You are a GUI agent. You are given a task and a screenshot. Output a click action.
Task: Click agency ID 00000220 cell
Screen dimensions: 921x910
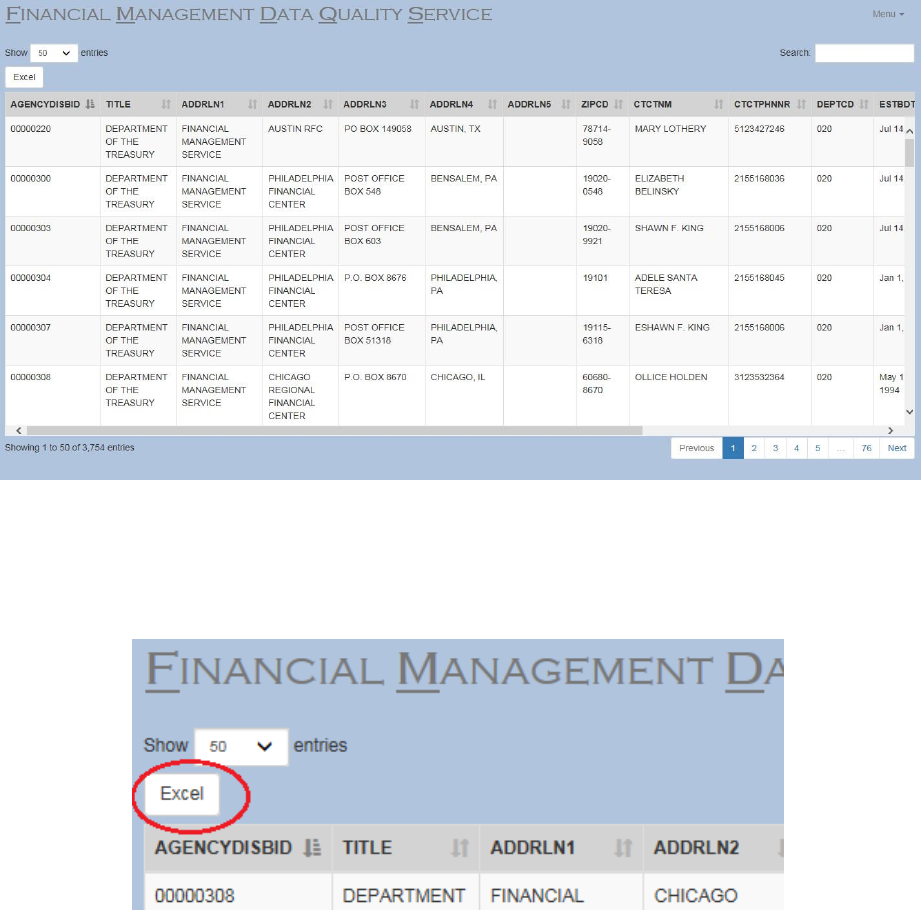tap(52, 142)
